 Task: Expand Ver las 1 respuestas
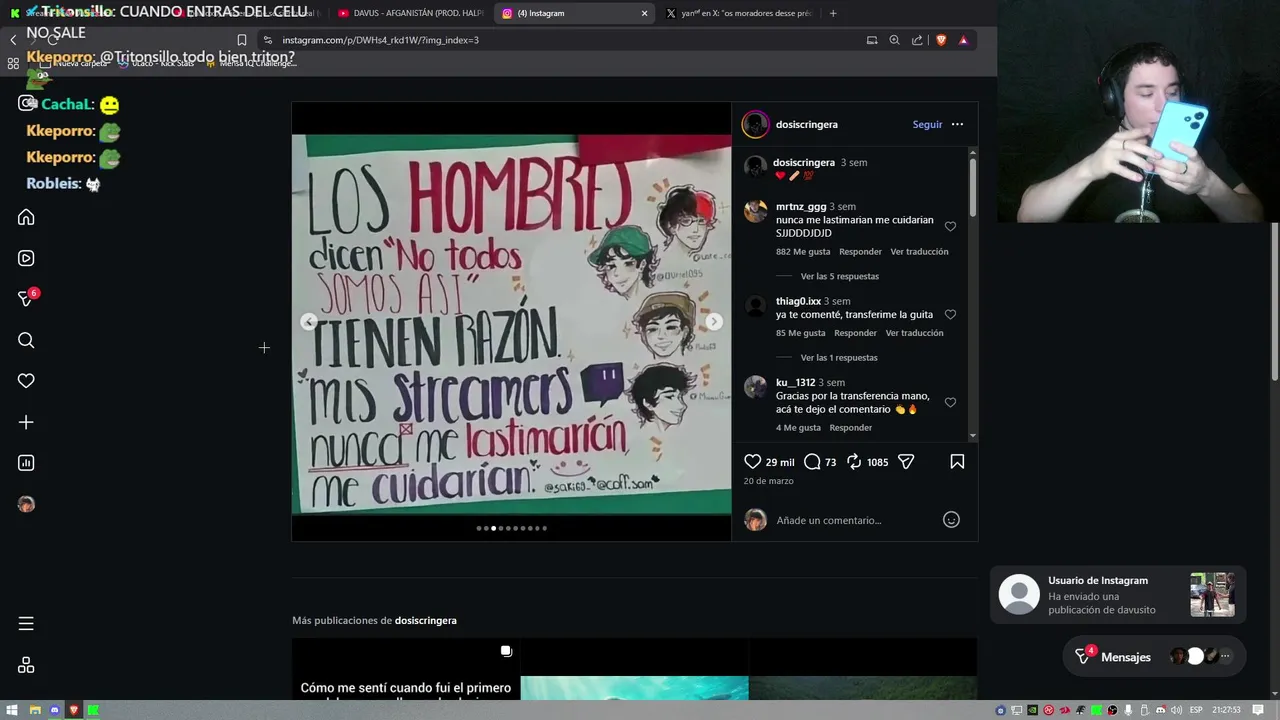tap(839, 357)
